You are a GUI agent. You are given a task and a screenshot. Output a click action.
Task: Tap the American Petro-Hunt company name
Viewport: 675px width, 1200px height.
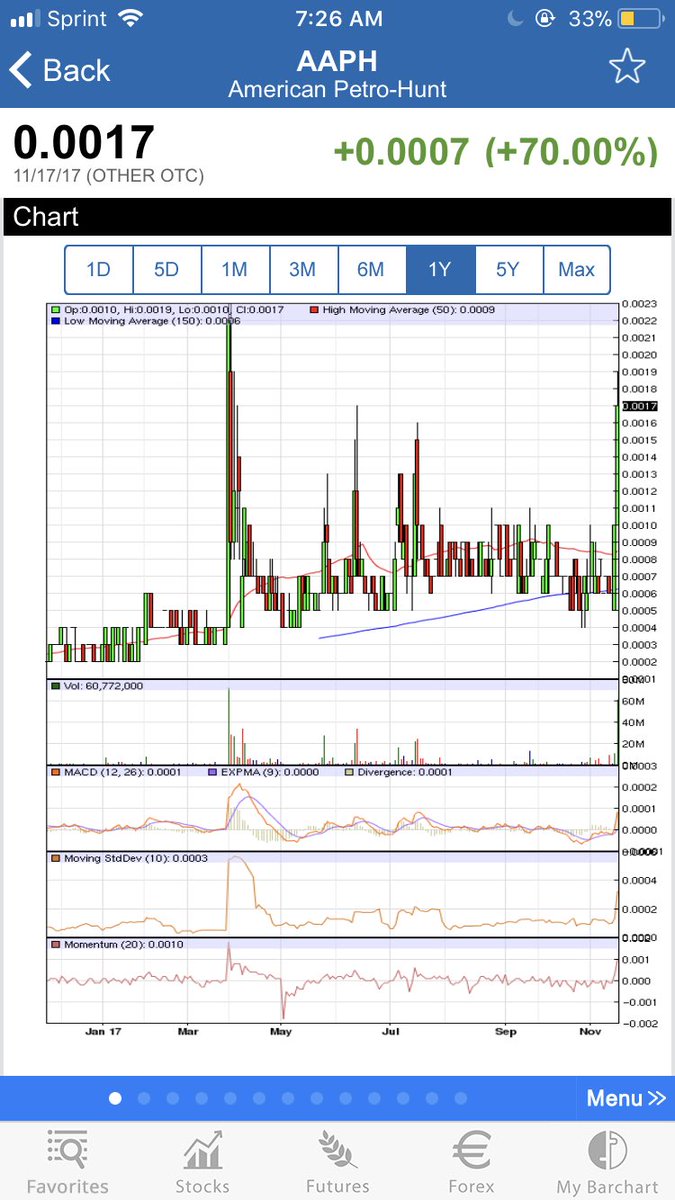coord(337,89)
